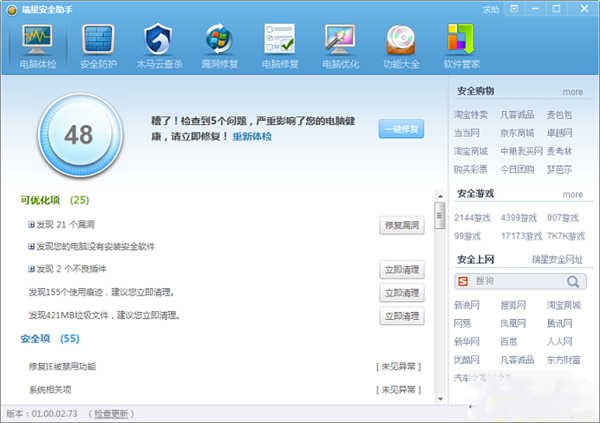Click the 重新体检 re-check link
The width and height of the screenshot is (600, 423).
pyautogui.click(x=252, y=136)
